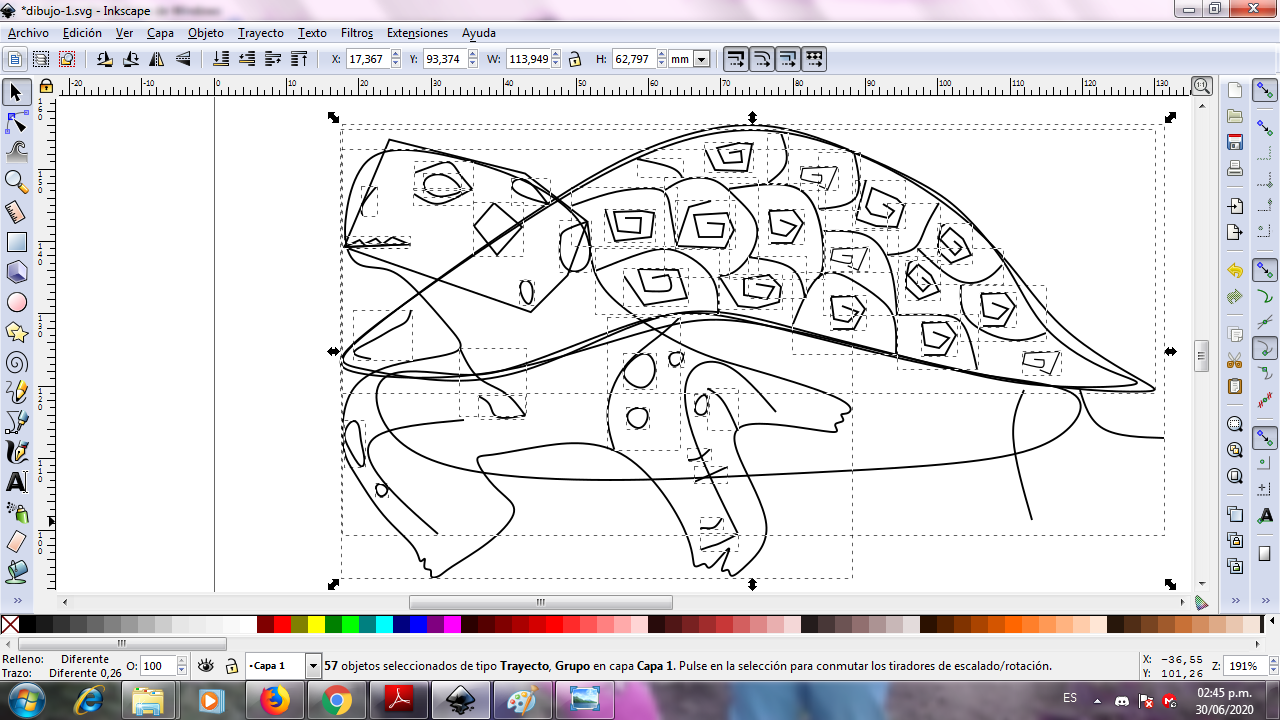Toggle snapping enable button
This screenshot has width=1280, height=720.
[1265, 92]
